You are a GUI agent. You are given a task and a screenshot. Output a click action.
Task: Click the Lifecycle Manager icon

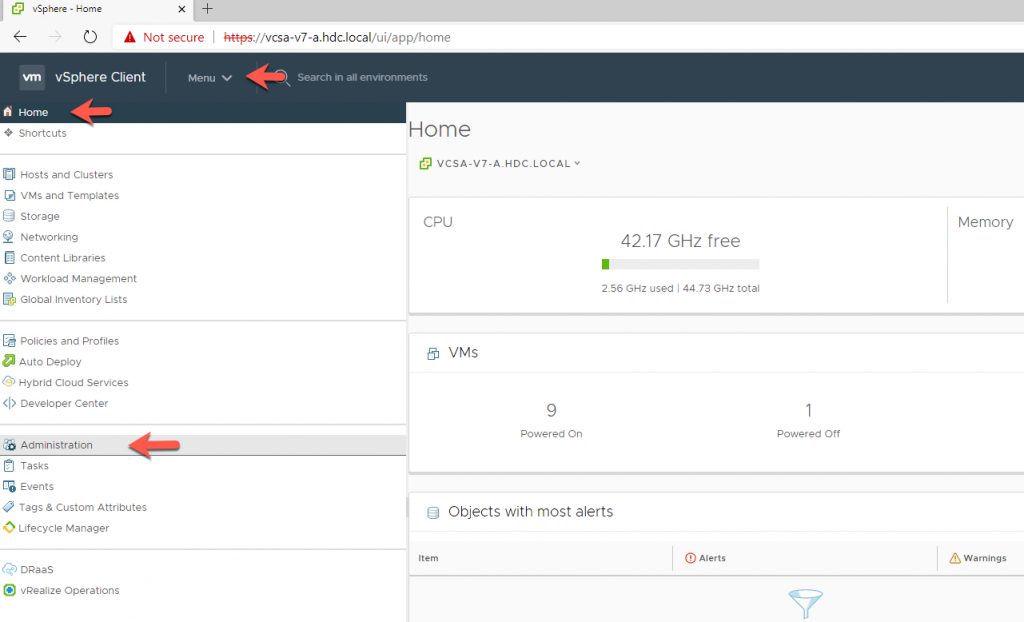tap(8, 527)
